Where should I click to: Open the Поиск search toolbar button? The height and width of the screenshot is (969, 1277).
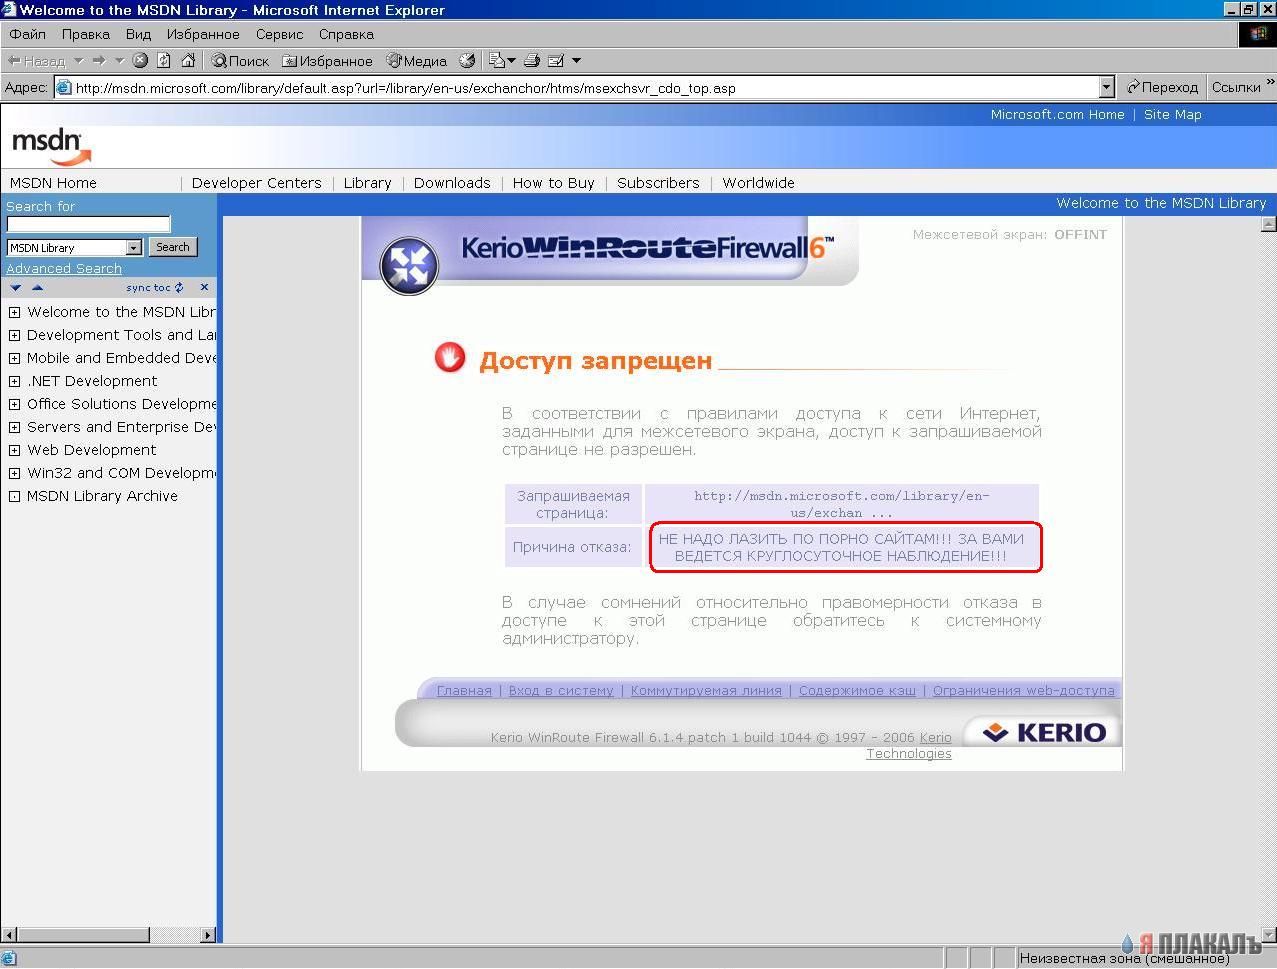[240, 61]
